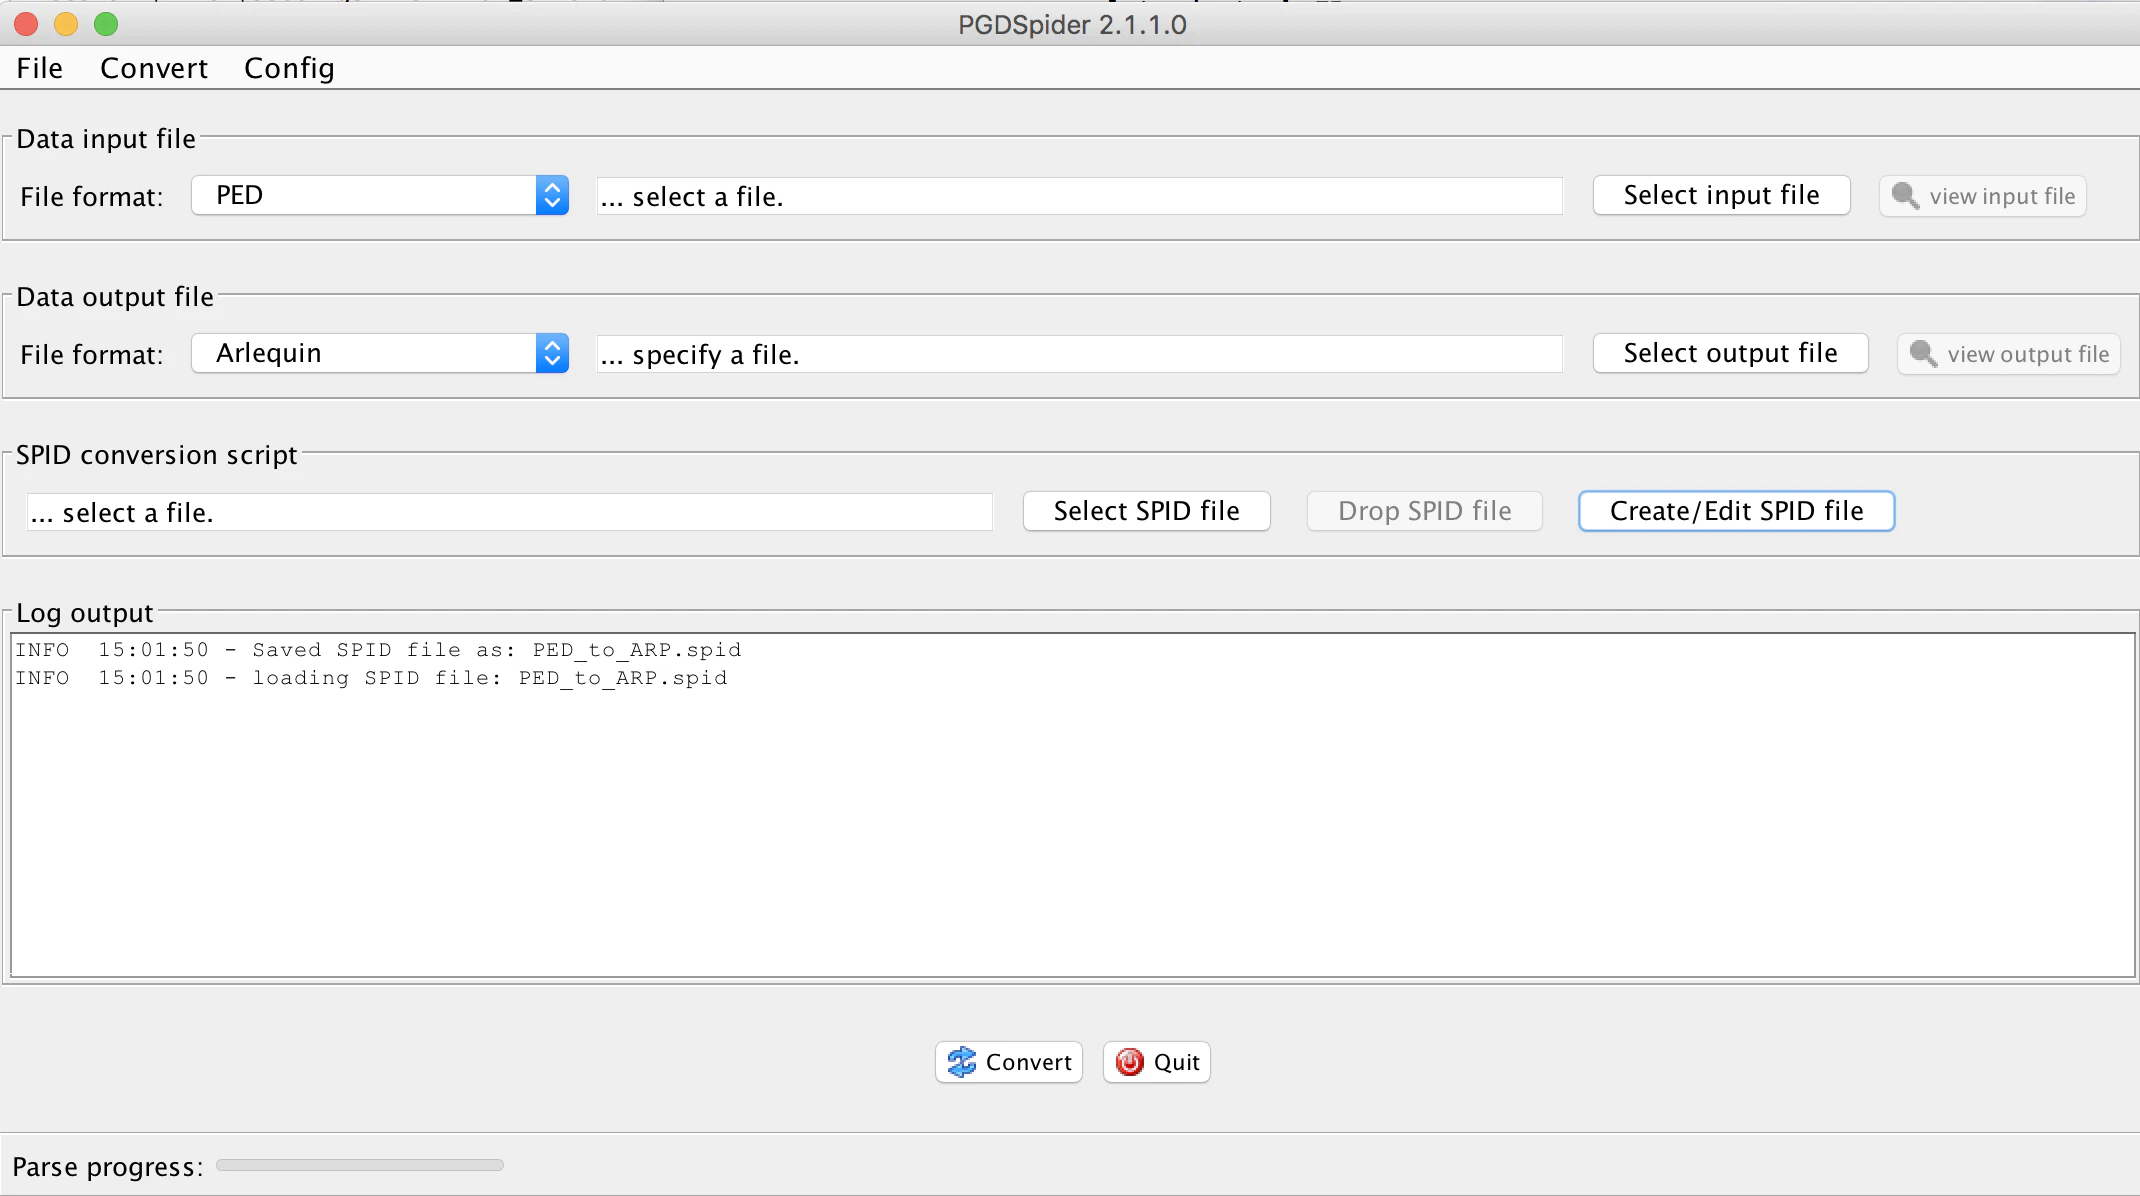Image resolution: width=2140 pixels, height=1196 pixels.
Task: Click the Select output file button
Action: pyautogui.click(x=1730, y=353)
